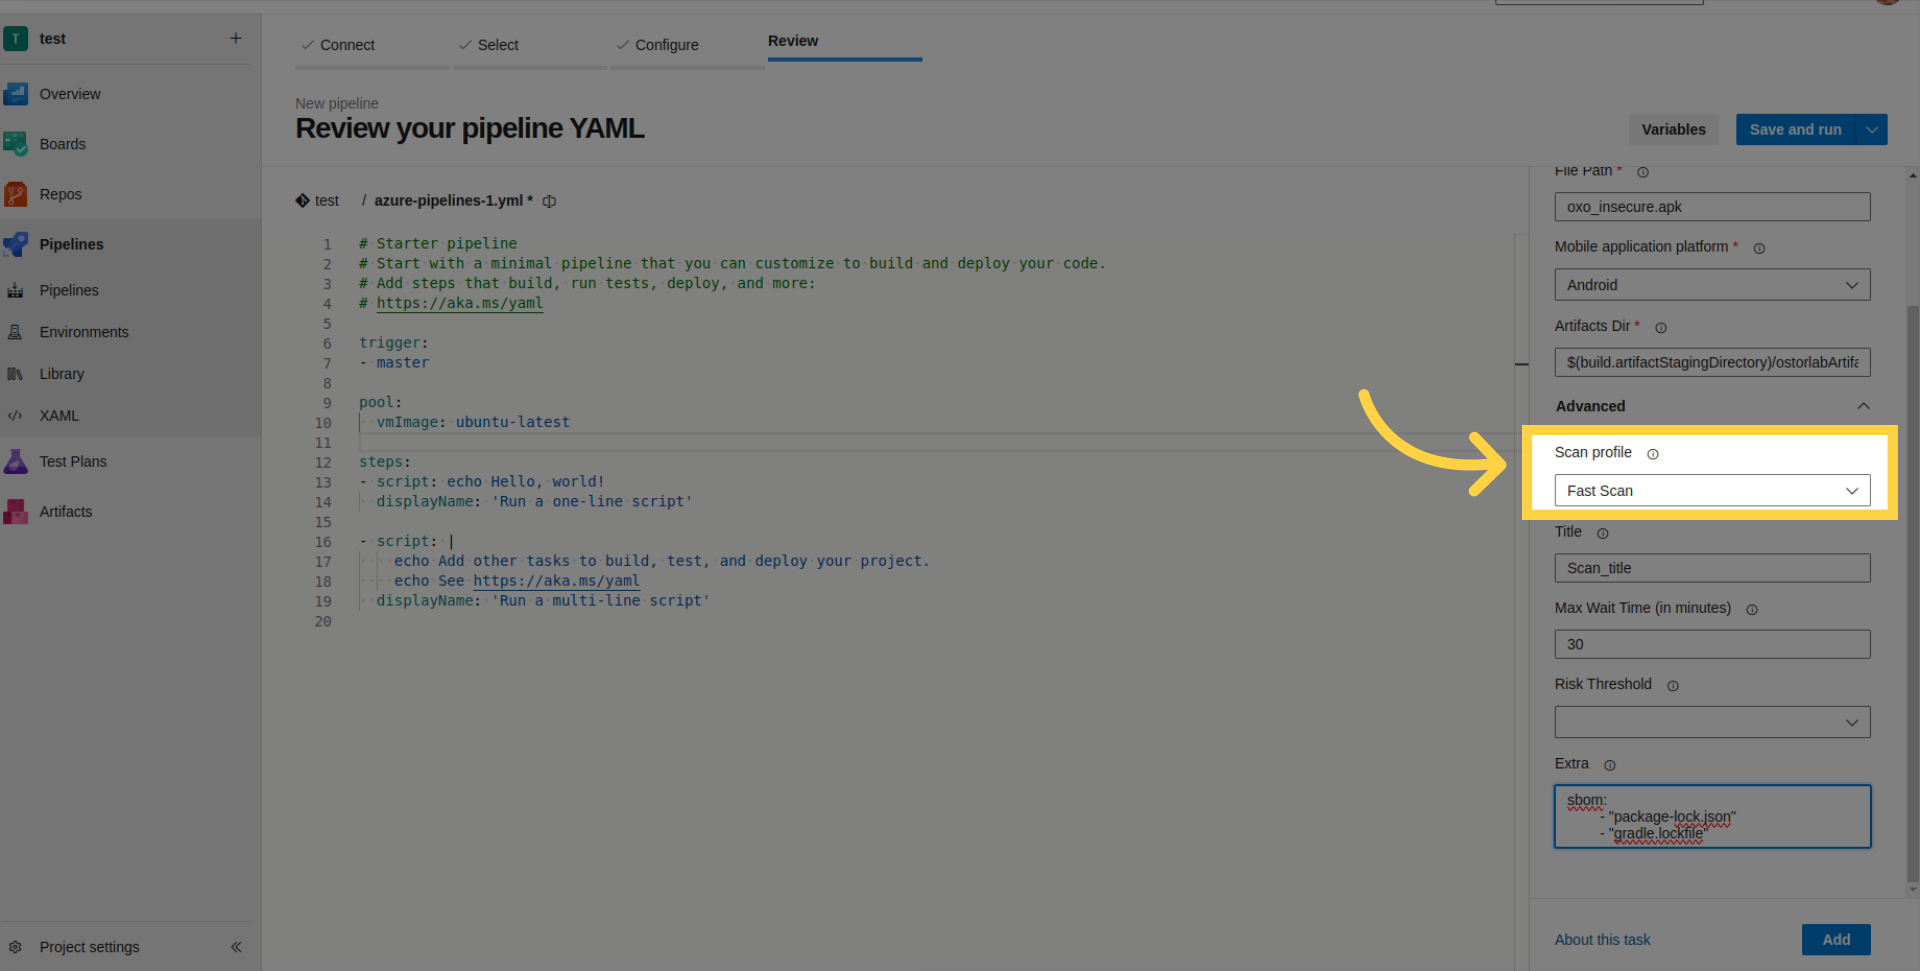This screenshot has height=971, width=1920.
Task: Open Test Plans section
Action: click(x=72, y=461)
